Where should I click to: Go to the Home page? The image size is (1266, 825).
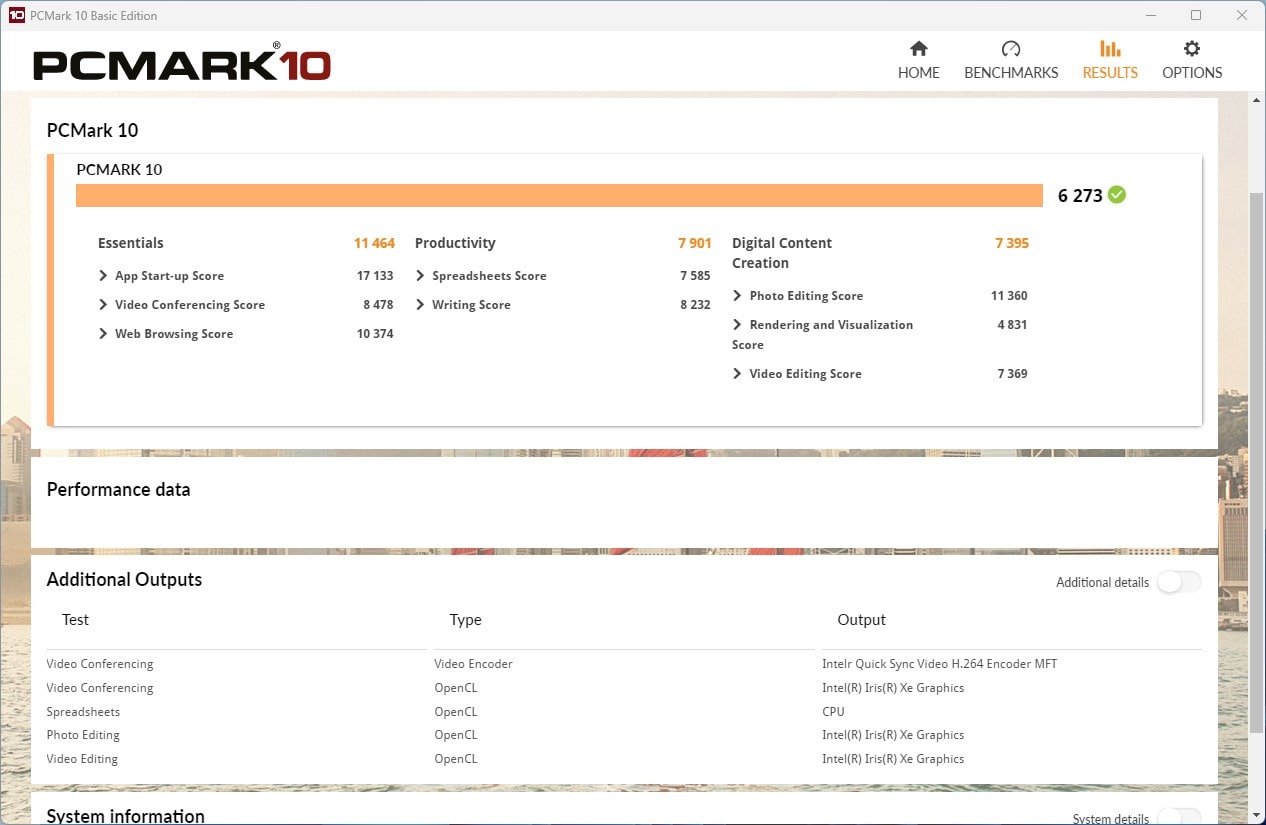(x=918, y=60)
